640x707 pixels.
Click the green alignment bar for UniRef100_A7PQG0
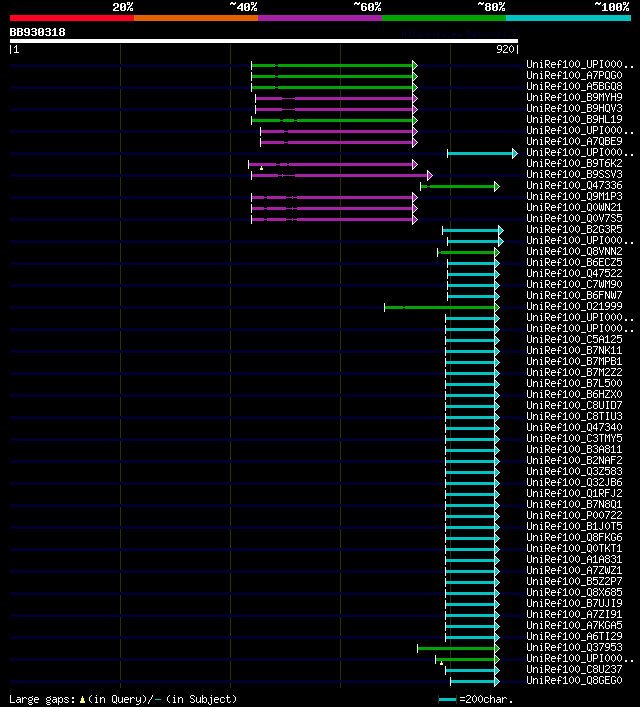tap(334, 77)
